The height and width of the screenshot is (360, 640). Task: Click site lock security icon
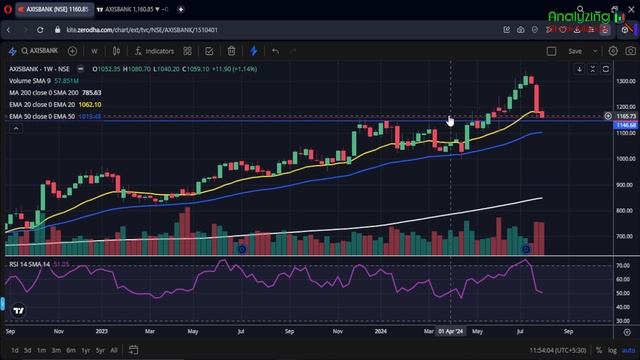point(58,30)
